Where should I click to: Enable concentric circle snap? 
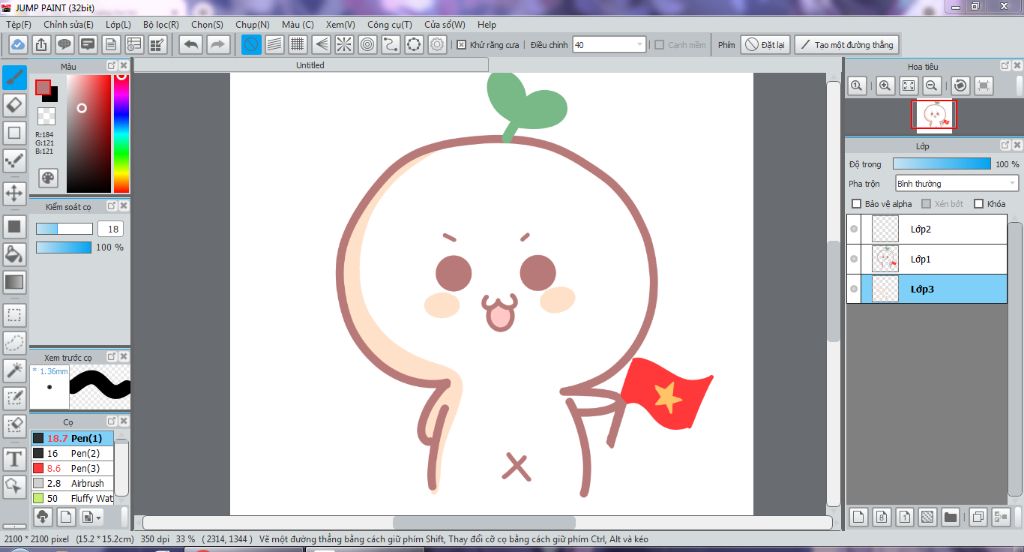[x=368, y=44]
